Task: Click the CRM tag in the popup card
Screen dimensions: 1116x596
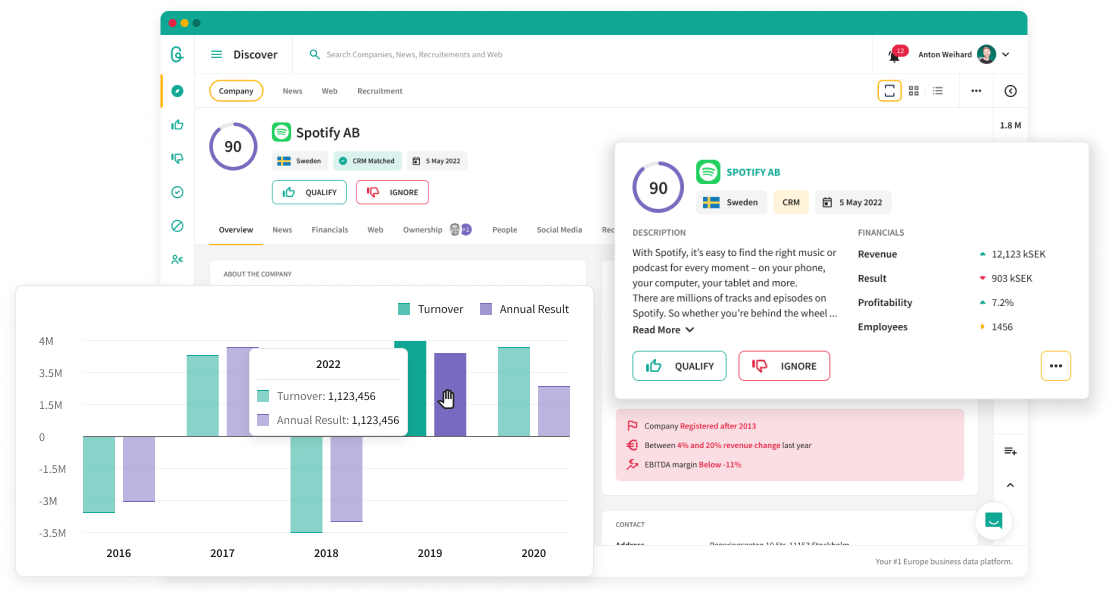Action: coord(791,202)
